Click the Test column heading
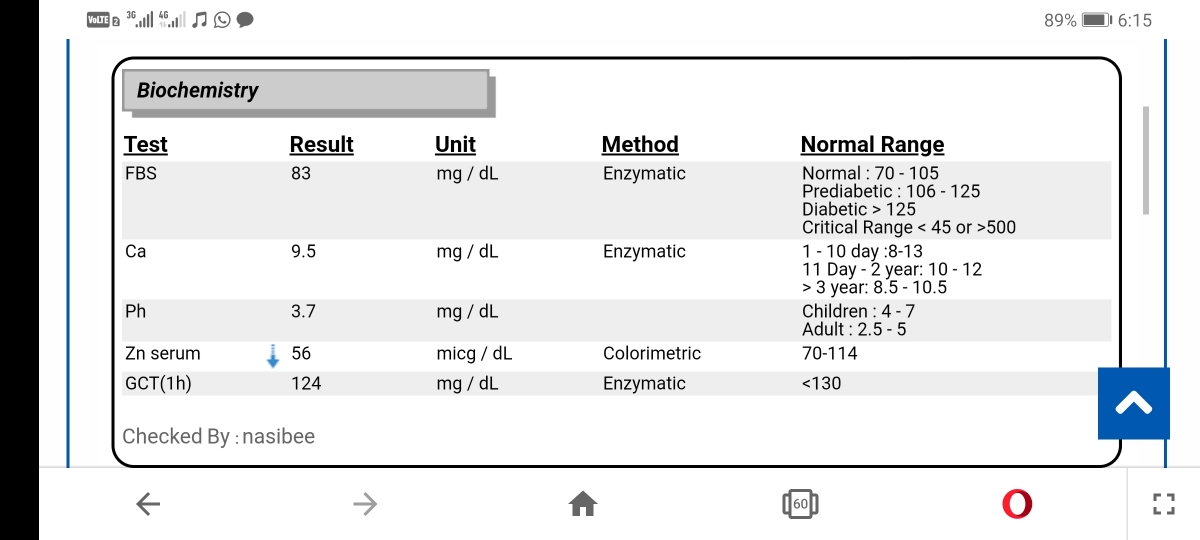The image size is (1200, 540). (146, 144)
